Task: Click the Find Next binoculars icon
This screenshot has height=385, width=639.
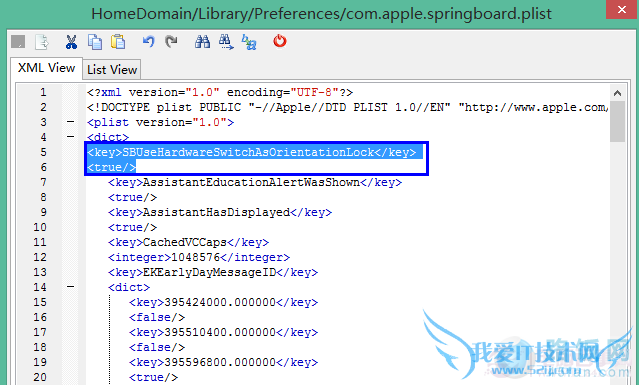Action: click(226, 42)
